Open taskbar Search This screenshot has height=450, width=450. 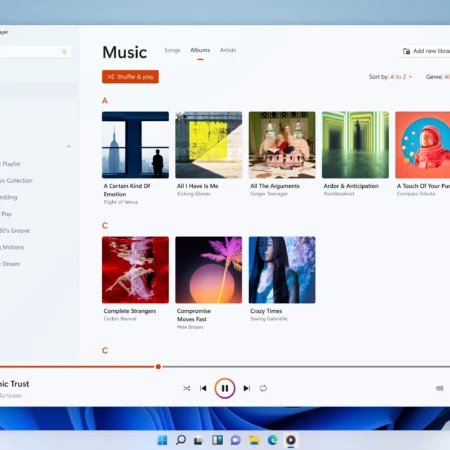pos(181,440)
